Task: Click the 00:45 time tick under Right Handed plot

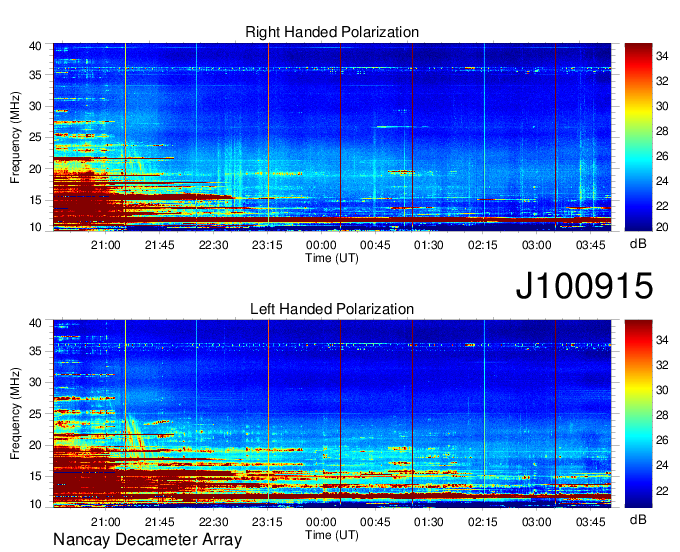Action: tap(375, 245)
